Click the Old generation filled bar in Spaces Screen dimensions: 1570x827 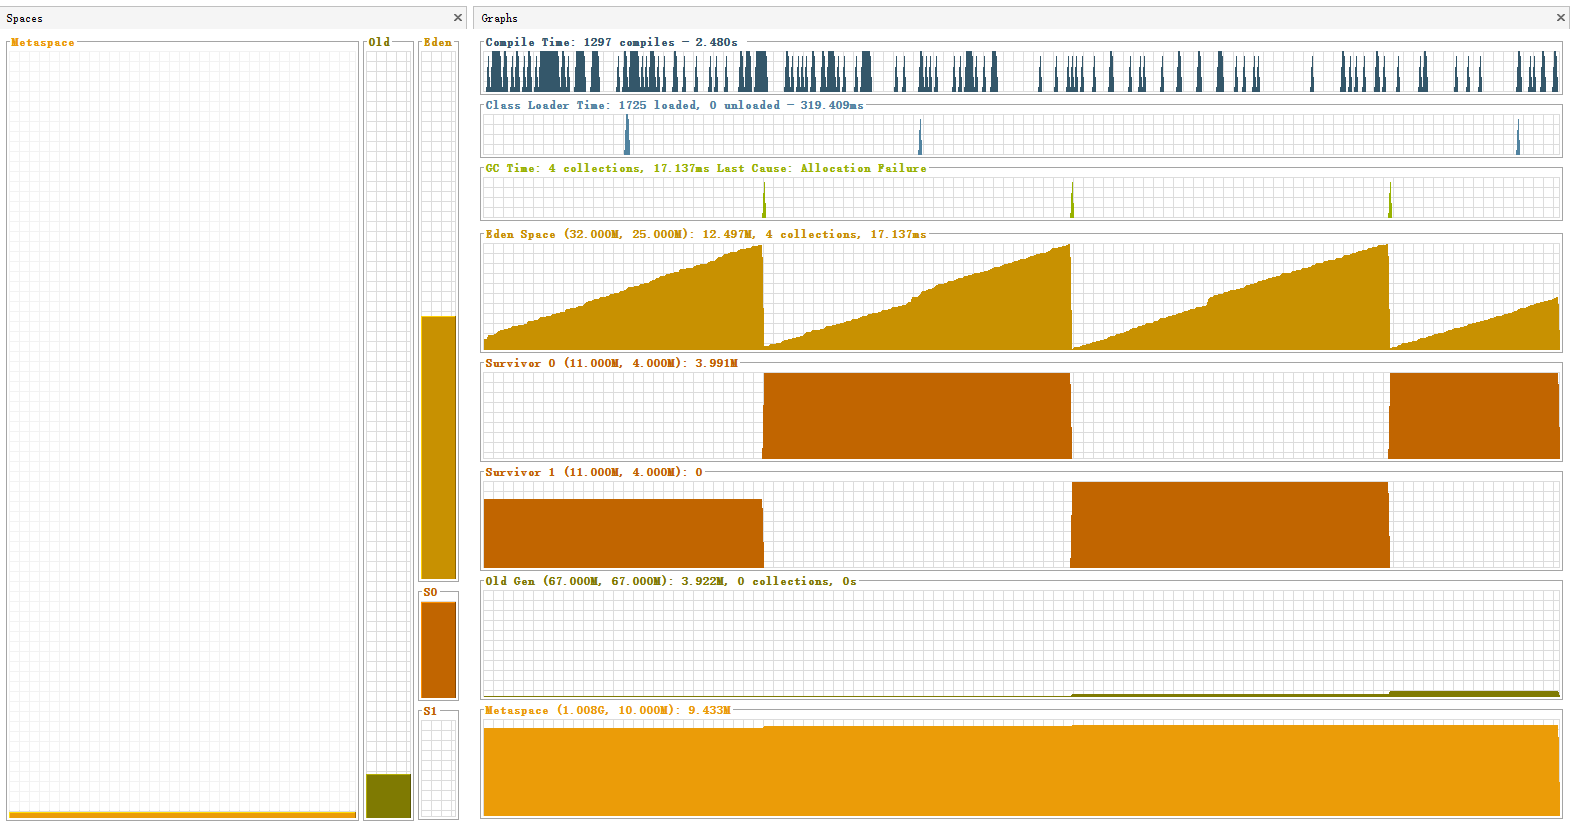388,795
